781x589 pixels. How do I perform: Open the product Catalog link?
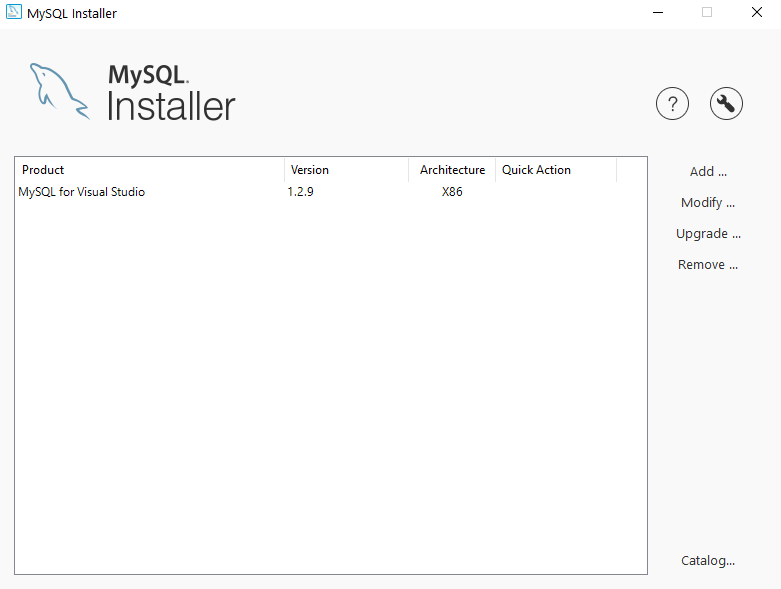708,560
